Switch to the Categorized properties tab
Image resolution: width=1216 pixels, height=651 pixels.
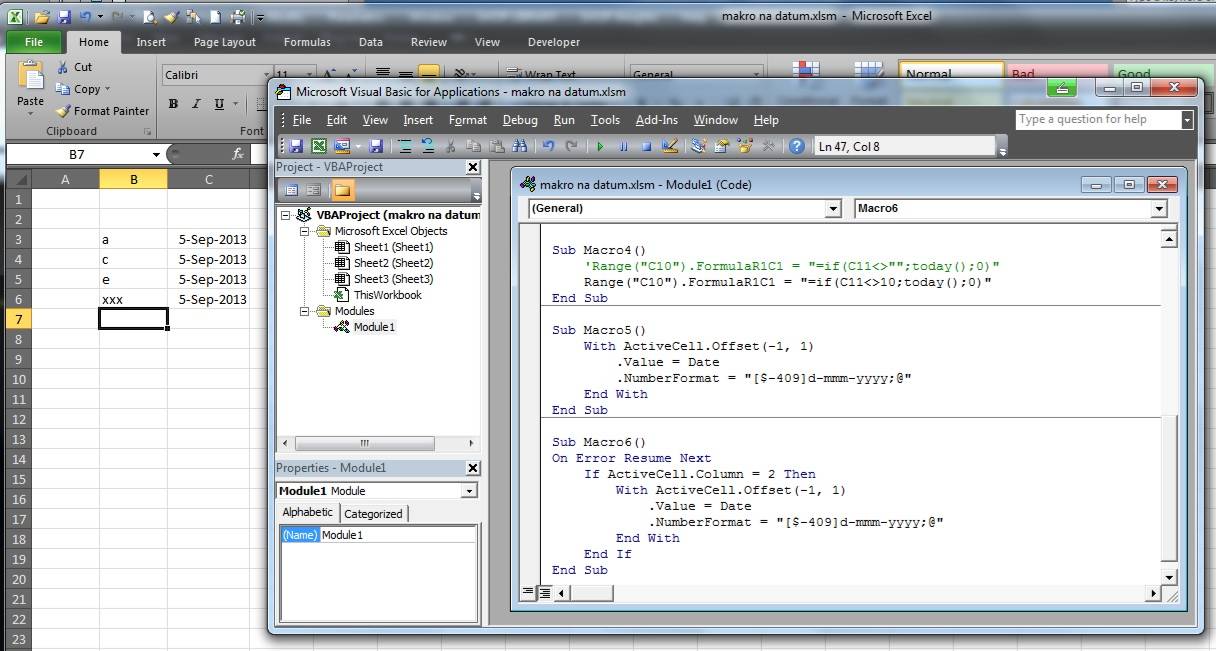click(373, 514)
